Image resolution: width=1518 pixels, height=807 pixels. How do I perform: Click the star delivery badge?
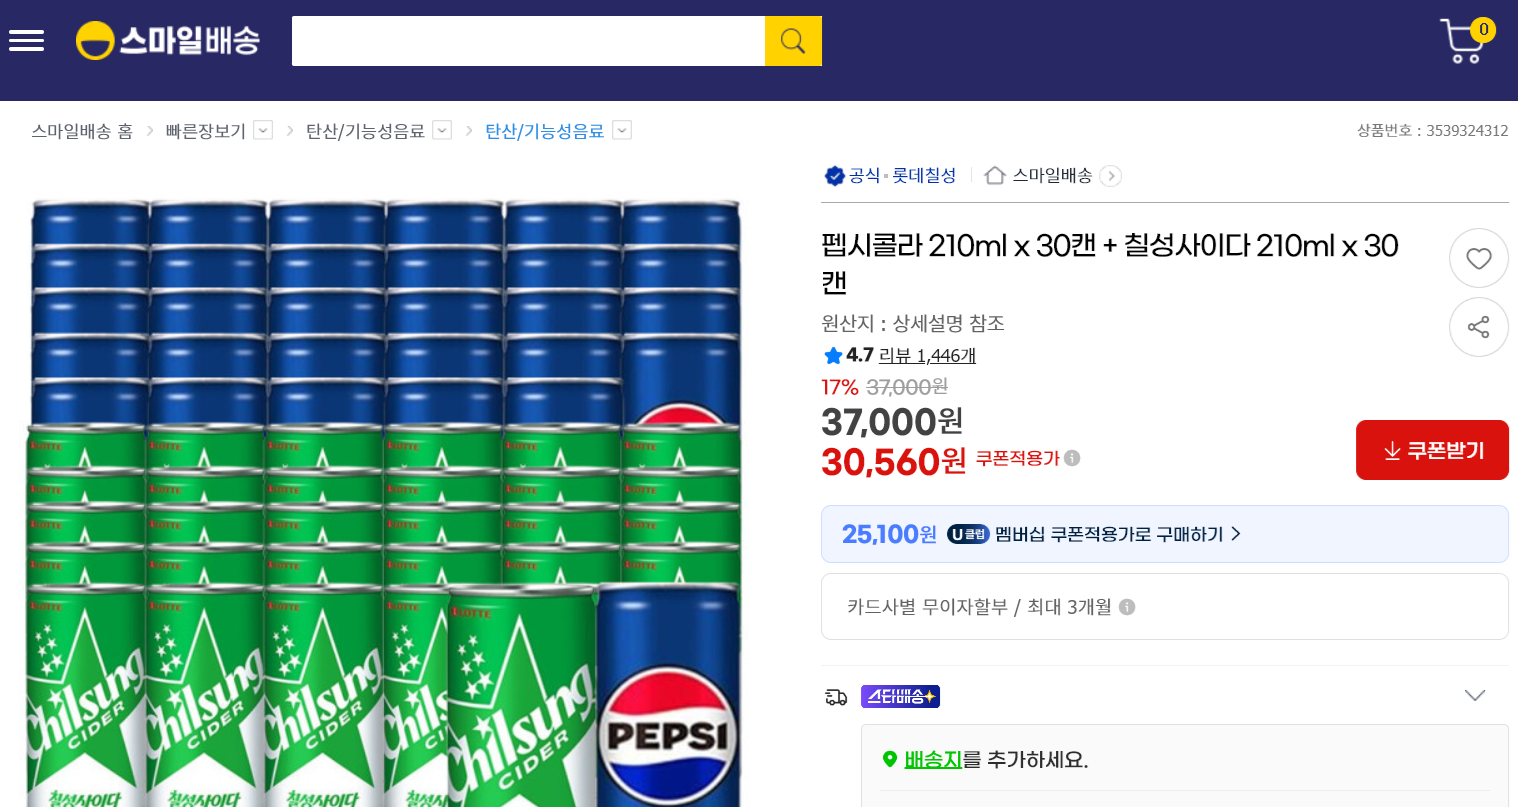(900, 697)
